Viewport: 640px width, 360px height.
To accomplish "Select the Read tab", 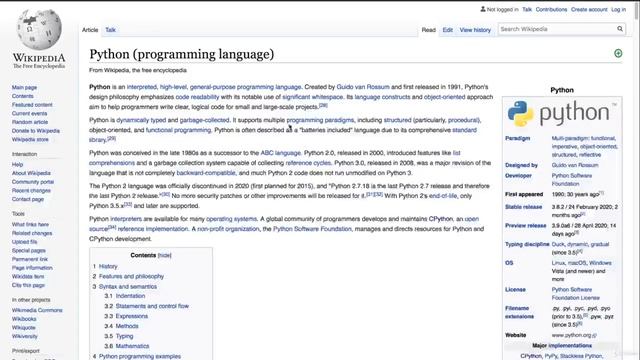I will 429,30.
